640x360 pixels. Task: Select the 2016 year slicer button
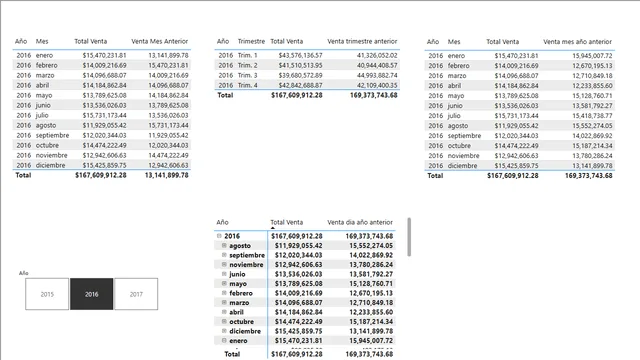(x=91, y=294)
